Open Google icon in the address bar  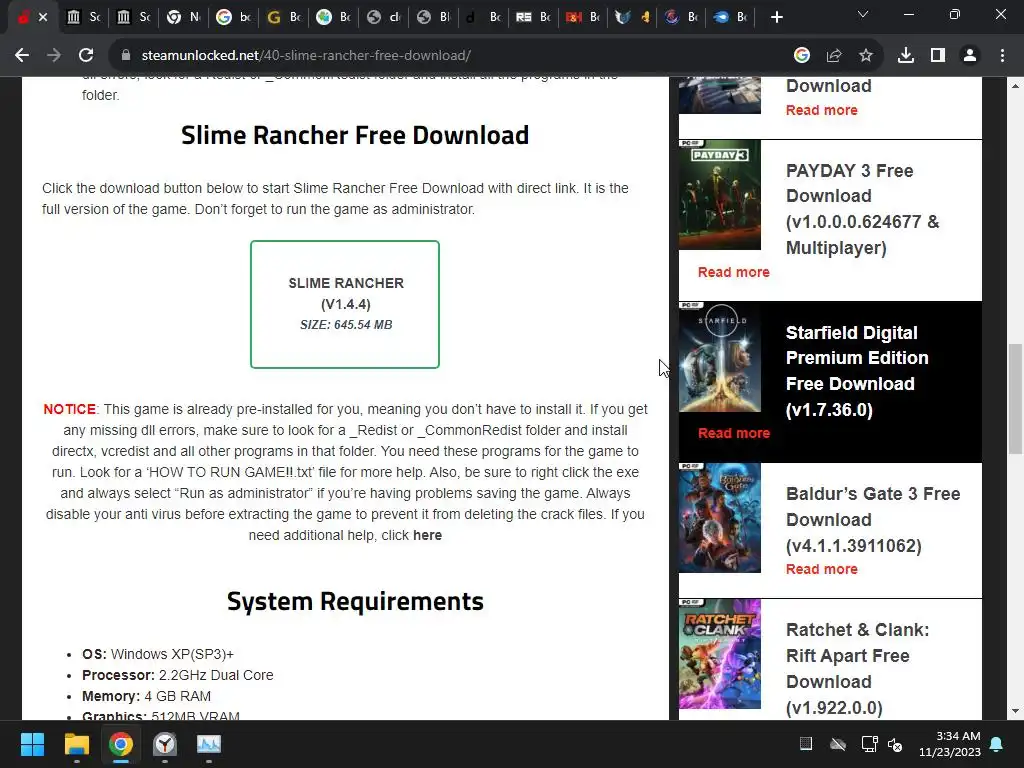click(x=802, y=56)
